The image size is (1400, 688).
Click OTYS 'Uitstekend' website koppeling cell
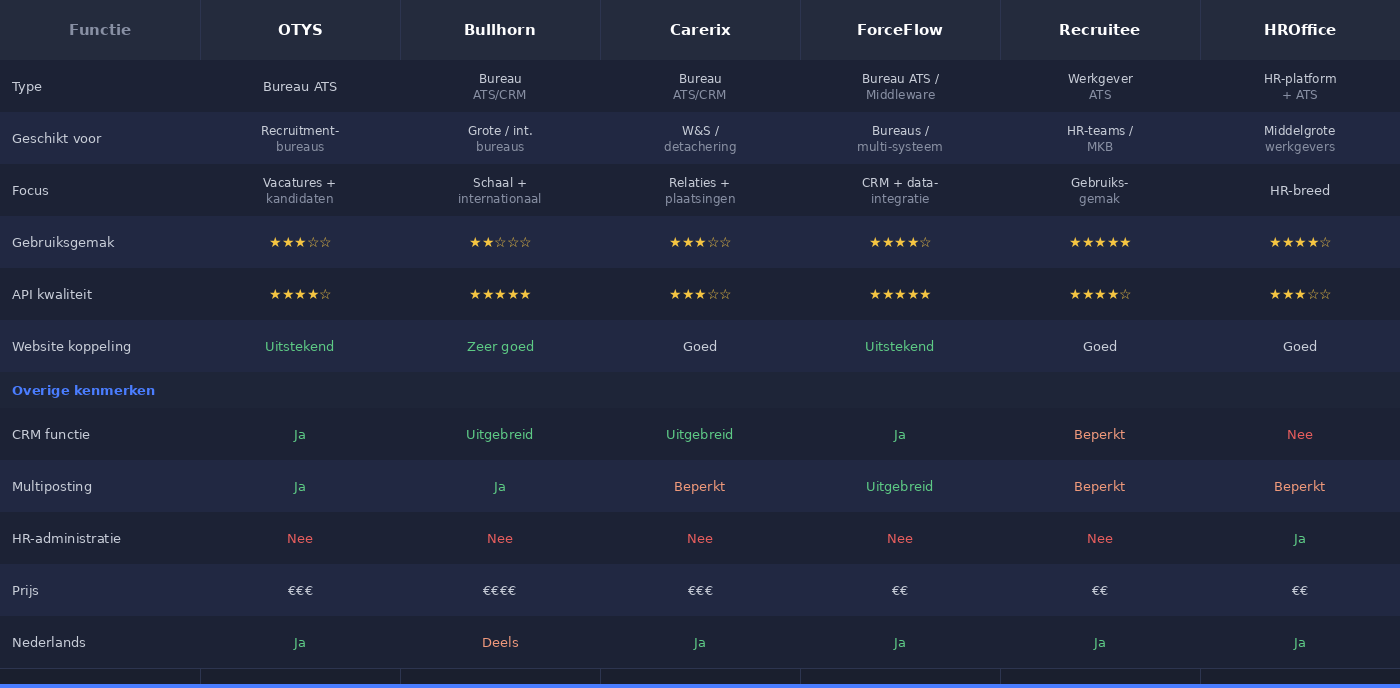(x=300, y=347)
